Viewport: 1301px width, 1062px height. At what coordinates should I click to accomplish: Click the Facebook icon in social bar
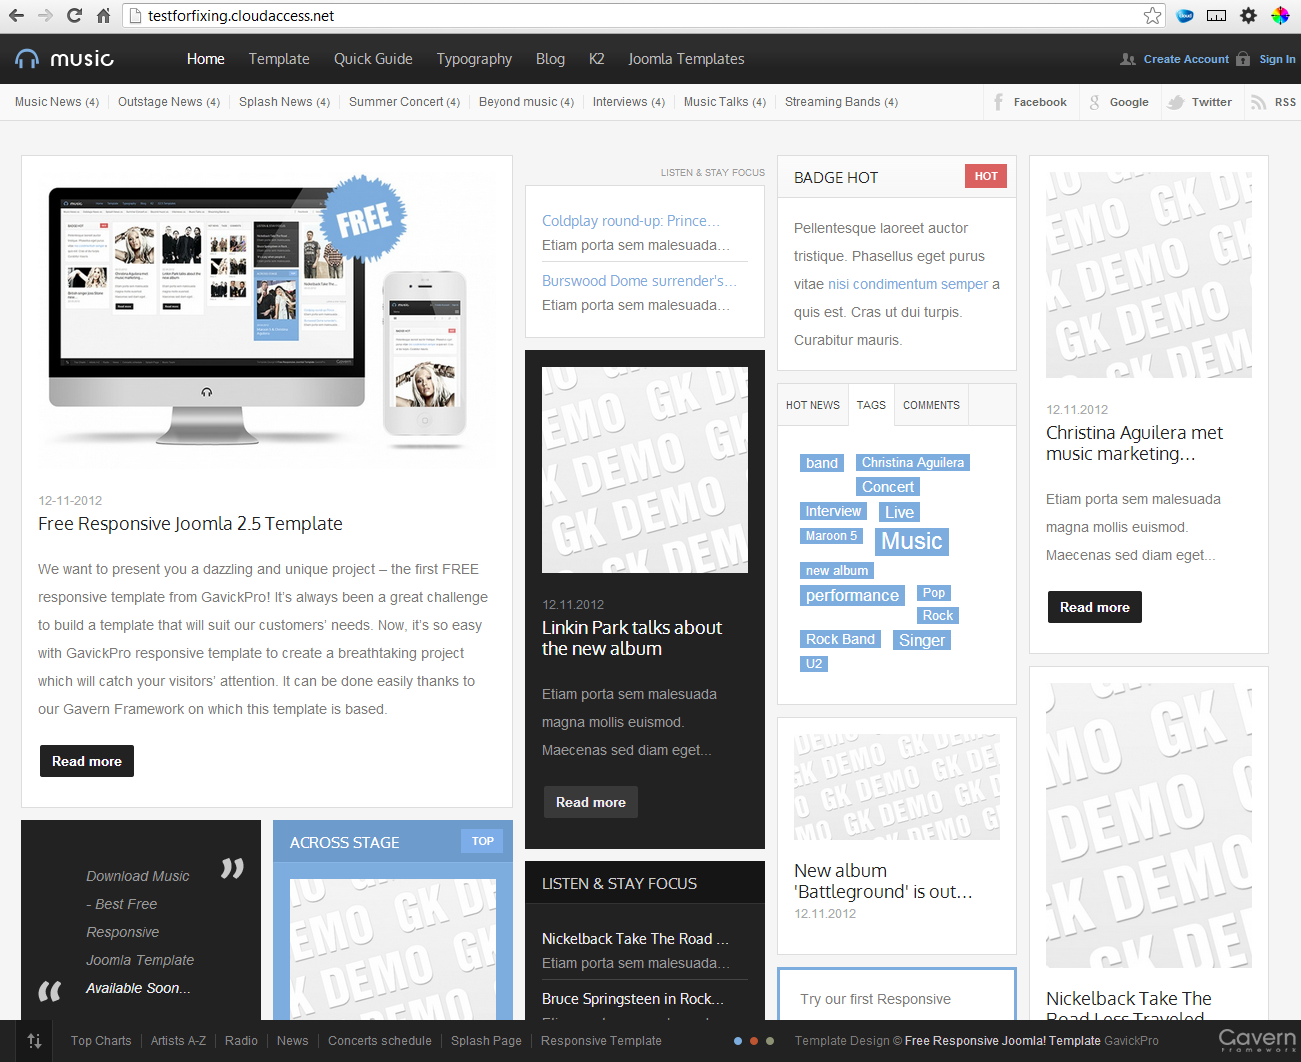998,102
